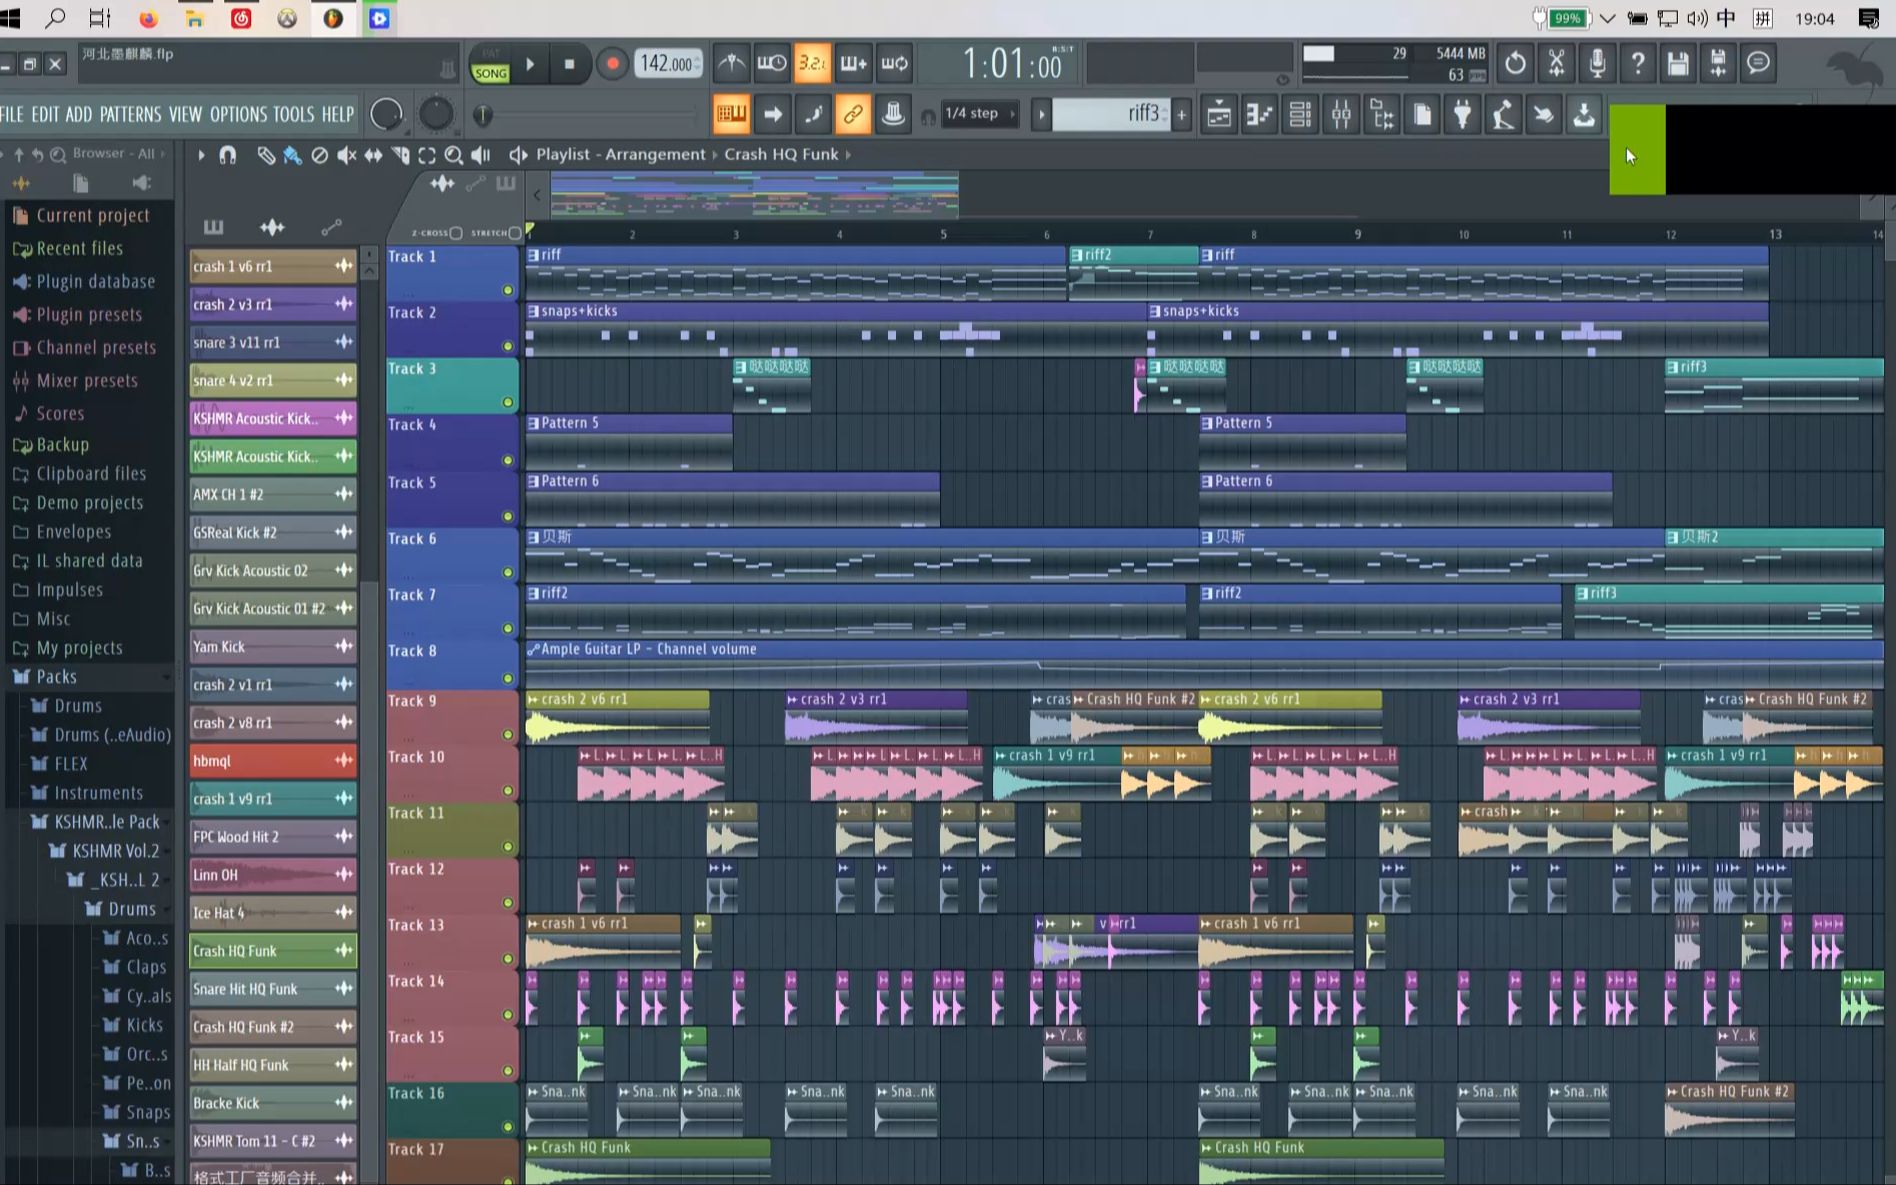Open the Mixer view icon
The height and width of the screenshot is (1185, 1896).
[1341, 115]
